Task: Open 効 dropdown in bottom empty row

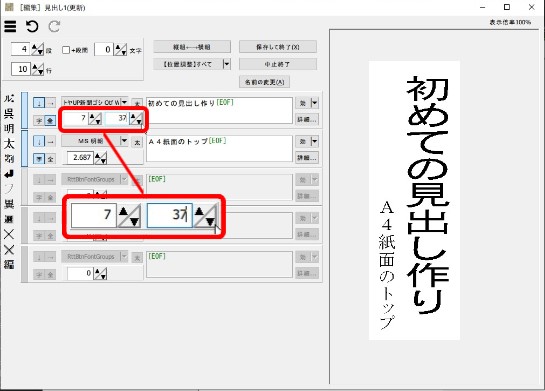Action: pyautogui.click(x=315, y=257)
